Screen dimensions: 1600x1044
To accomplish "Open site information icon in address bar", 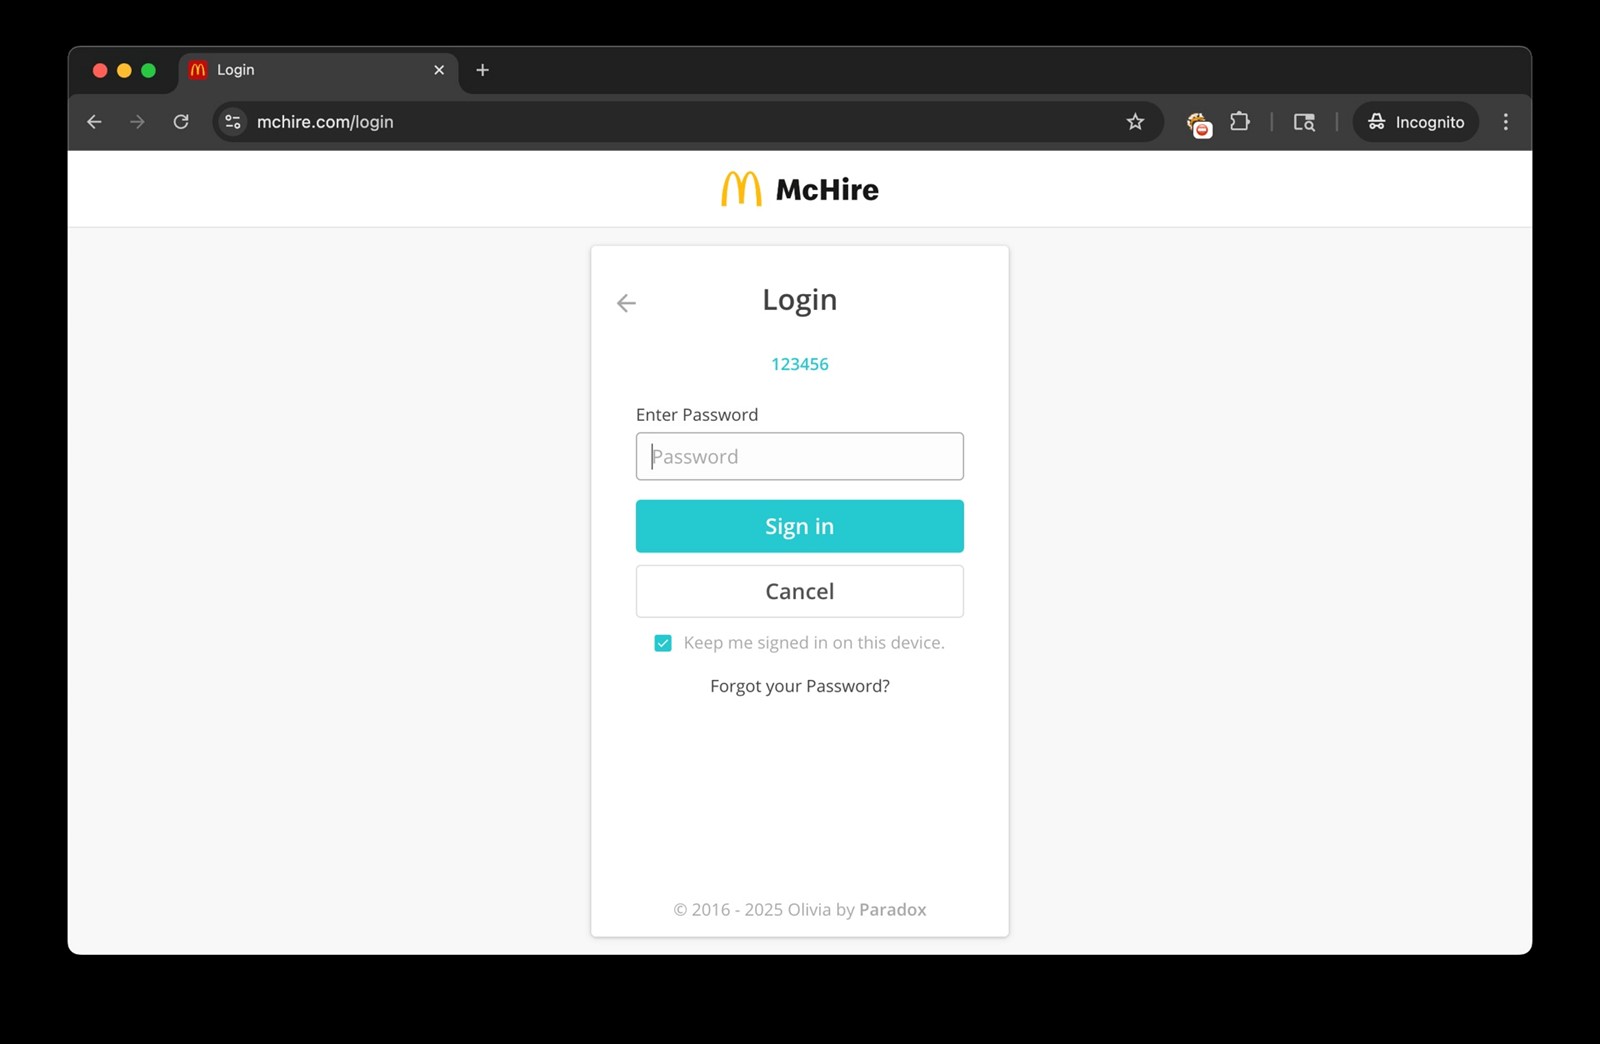I will 233,122.
